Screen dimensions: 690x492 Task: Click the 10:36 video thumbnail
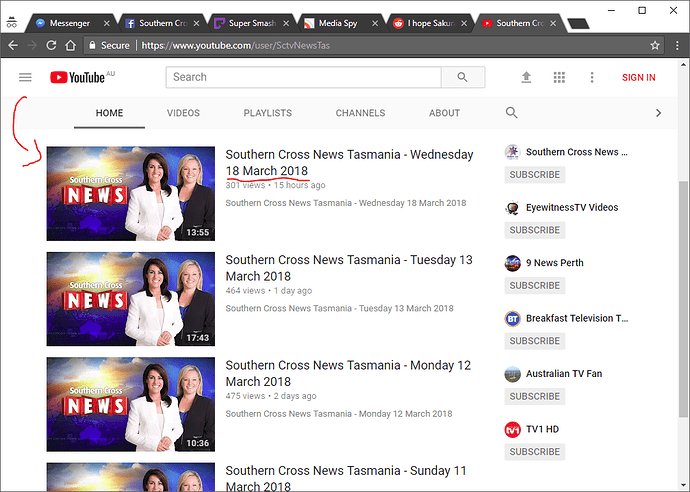[131, 404]
